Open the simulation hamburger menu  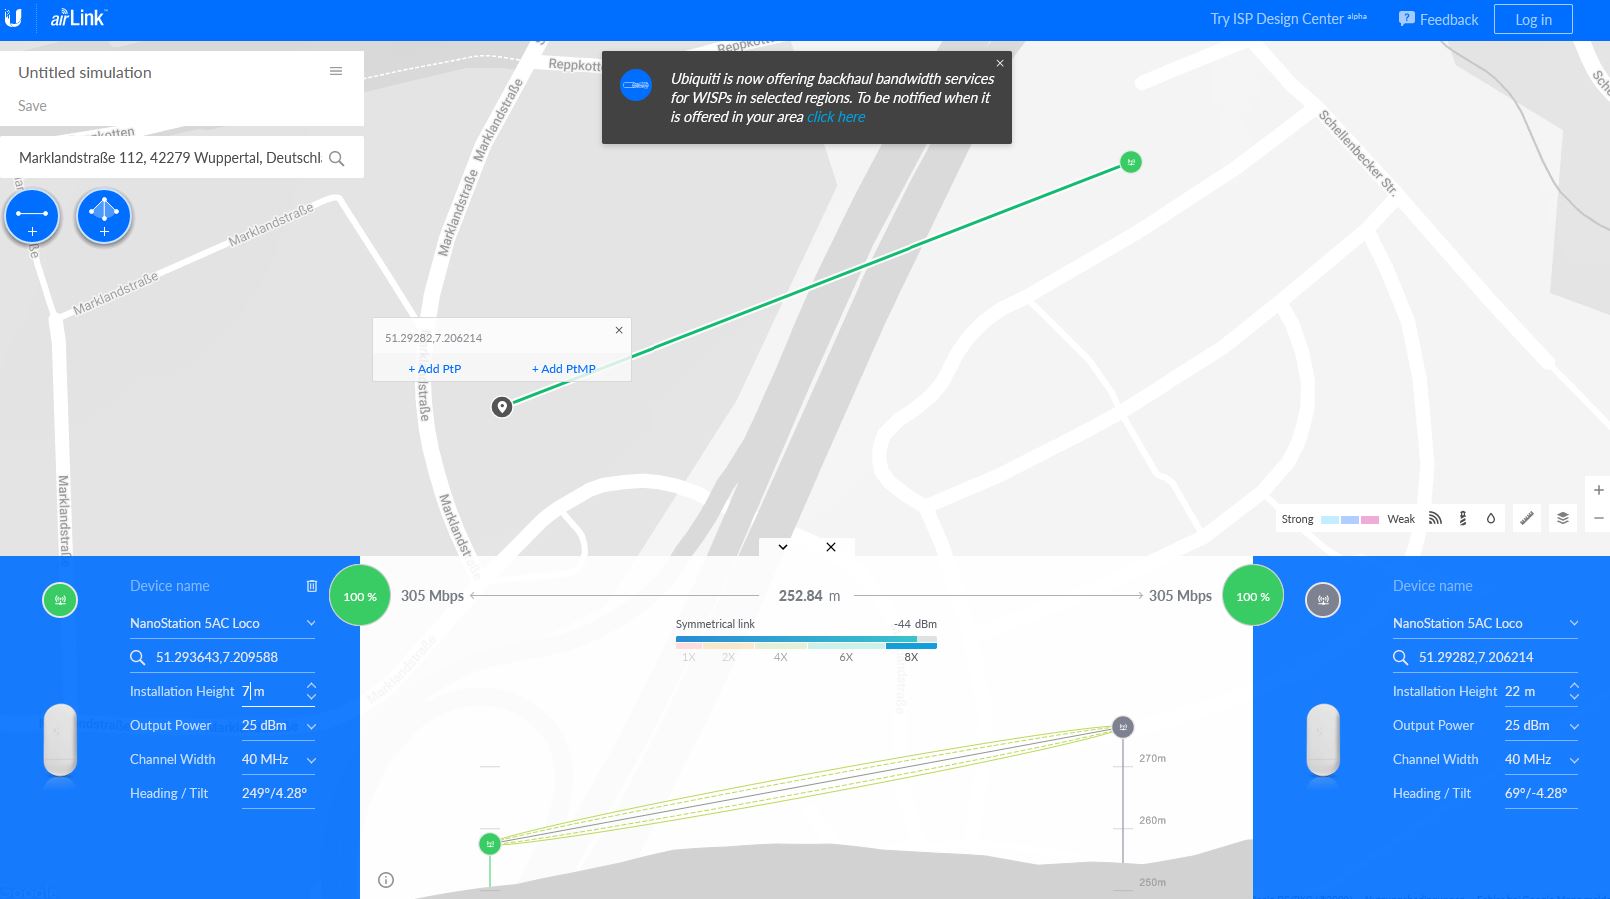[x=336, y=71]
